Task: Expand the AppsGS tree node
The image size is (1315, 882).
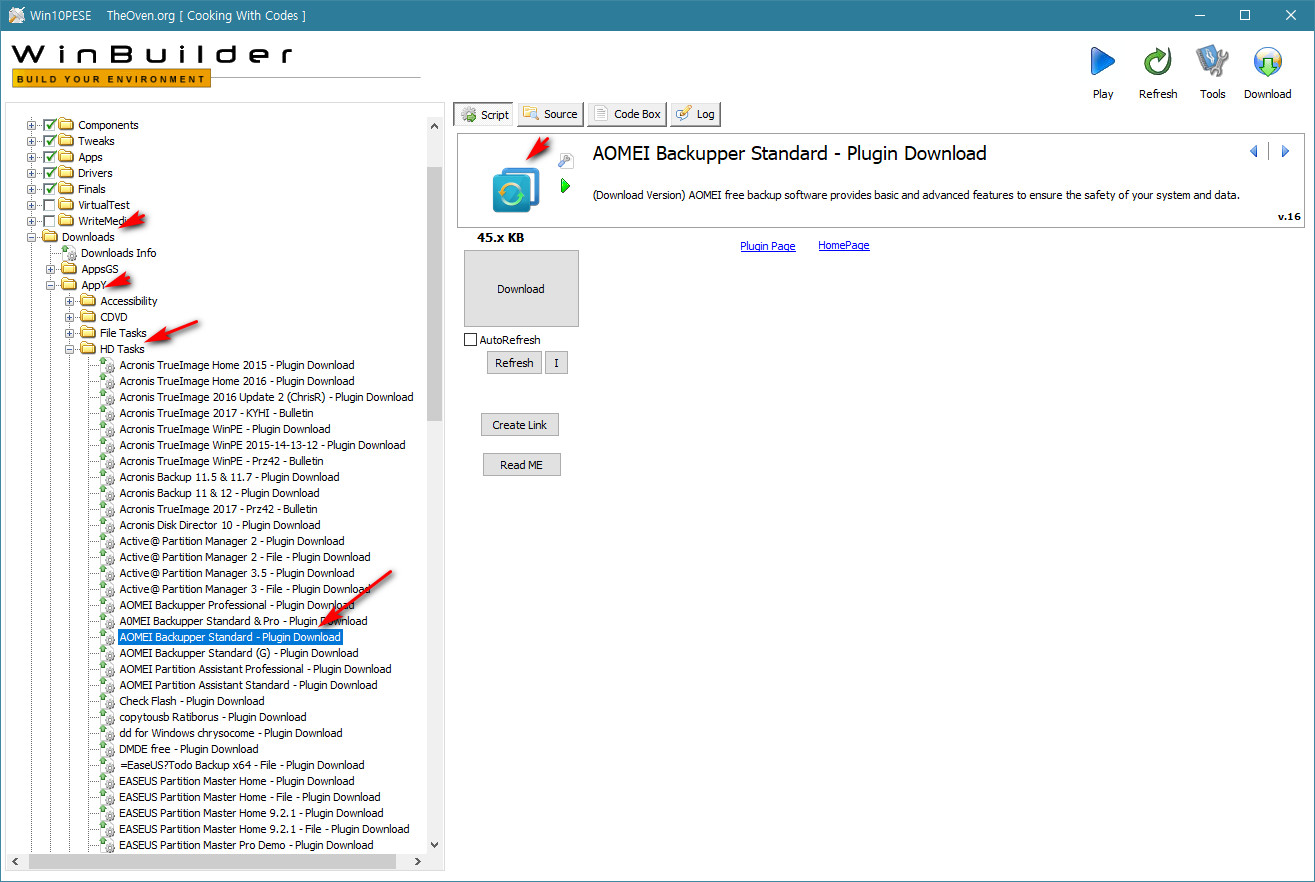Action: tap(51, 269)
